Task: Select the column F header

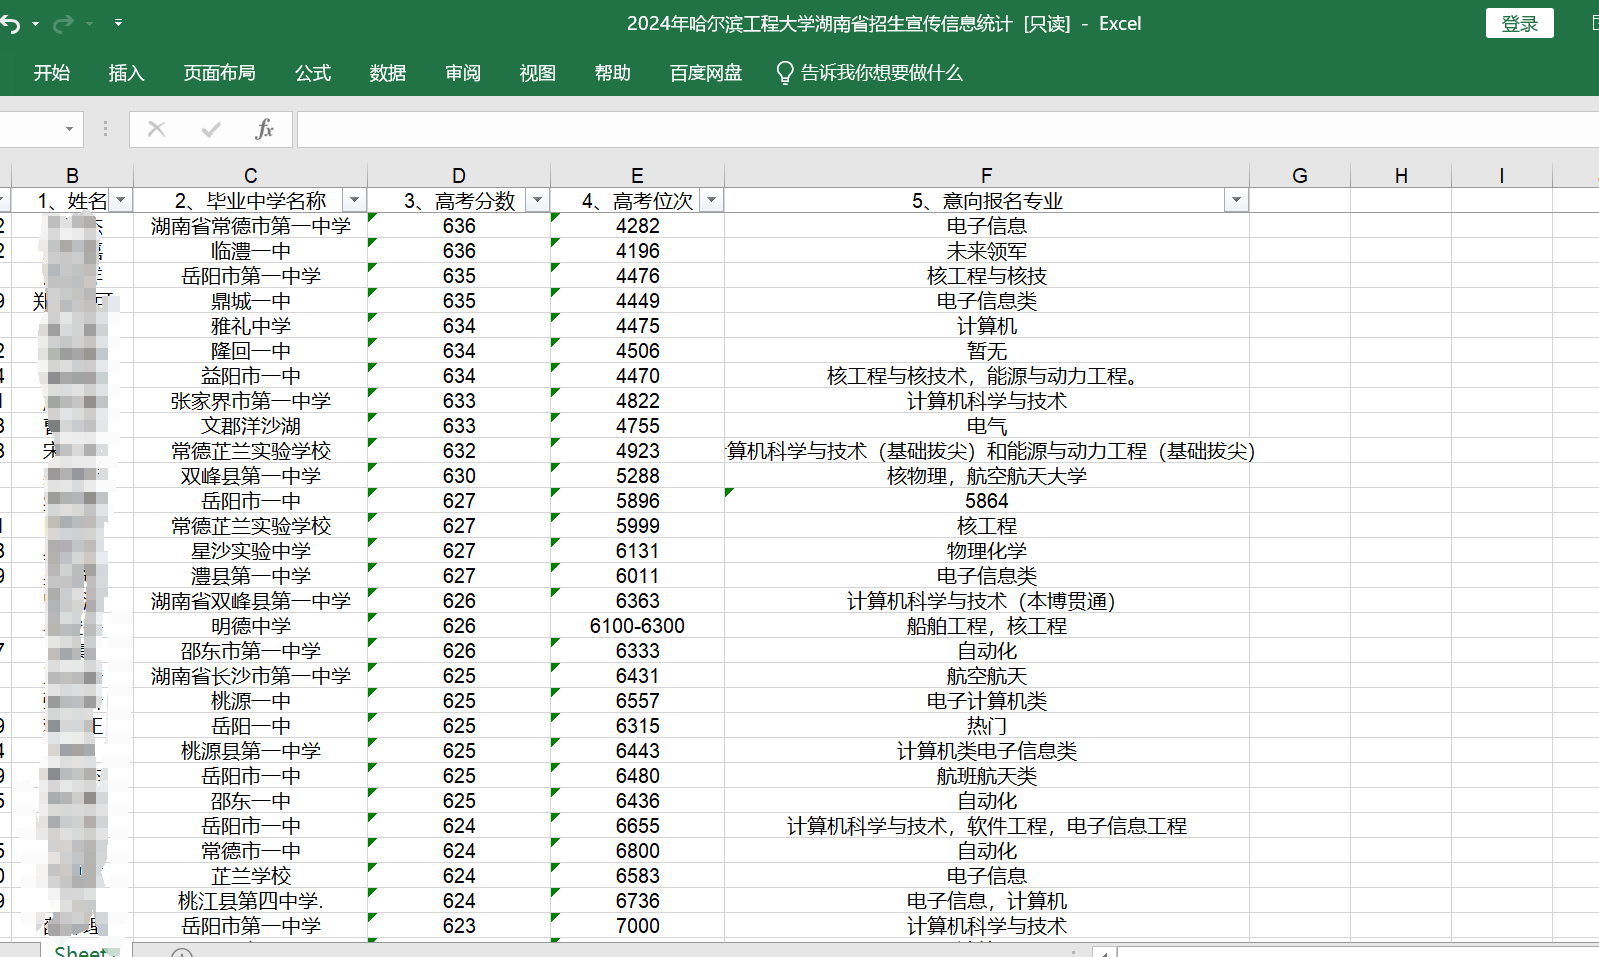Action: point(986,176)
